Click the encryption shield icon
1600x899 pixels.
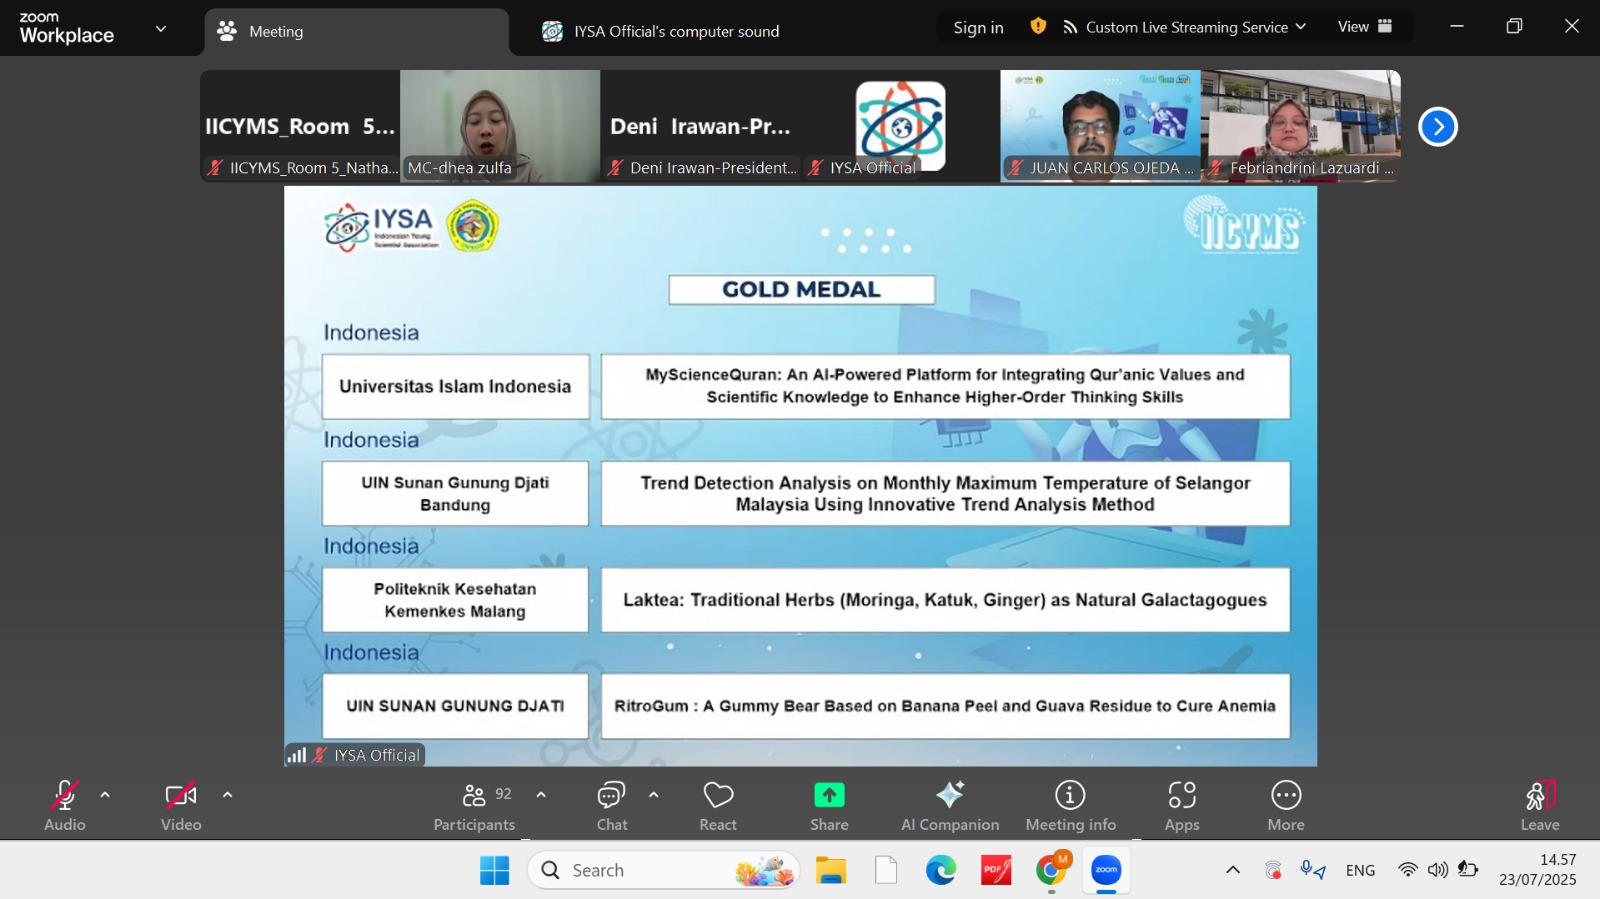(1038, 27)
